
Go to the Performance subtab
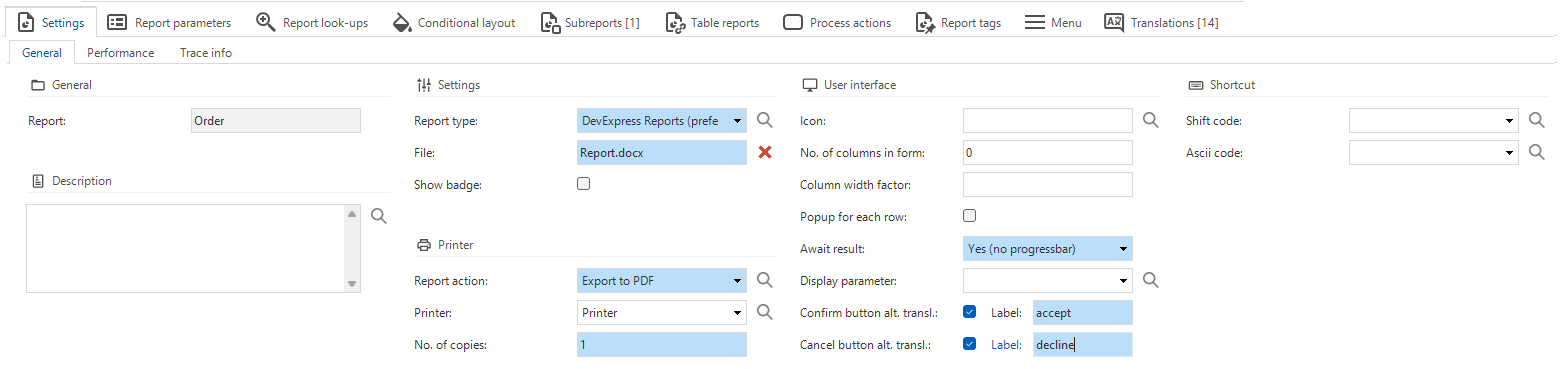pyautogui.click(x=120, y=52)
